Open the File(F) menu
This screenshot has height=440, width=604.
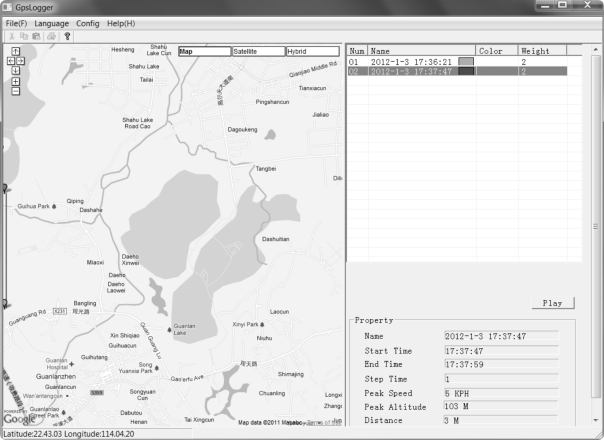pos(16,24)
